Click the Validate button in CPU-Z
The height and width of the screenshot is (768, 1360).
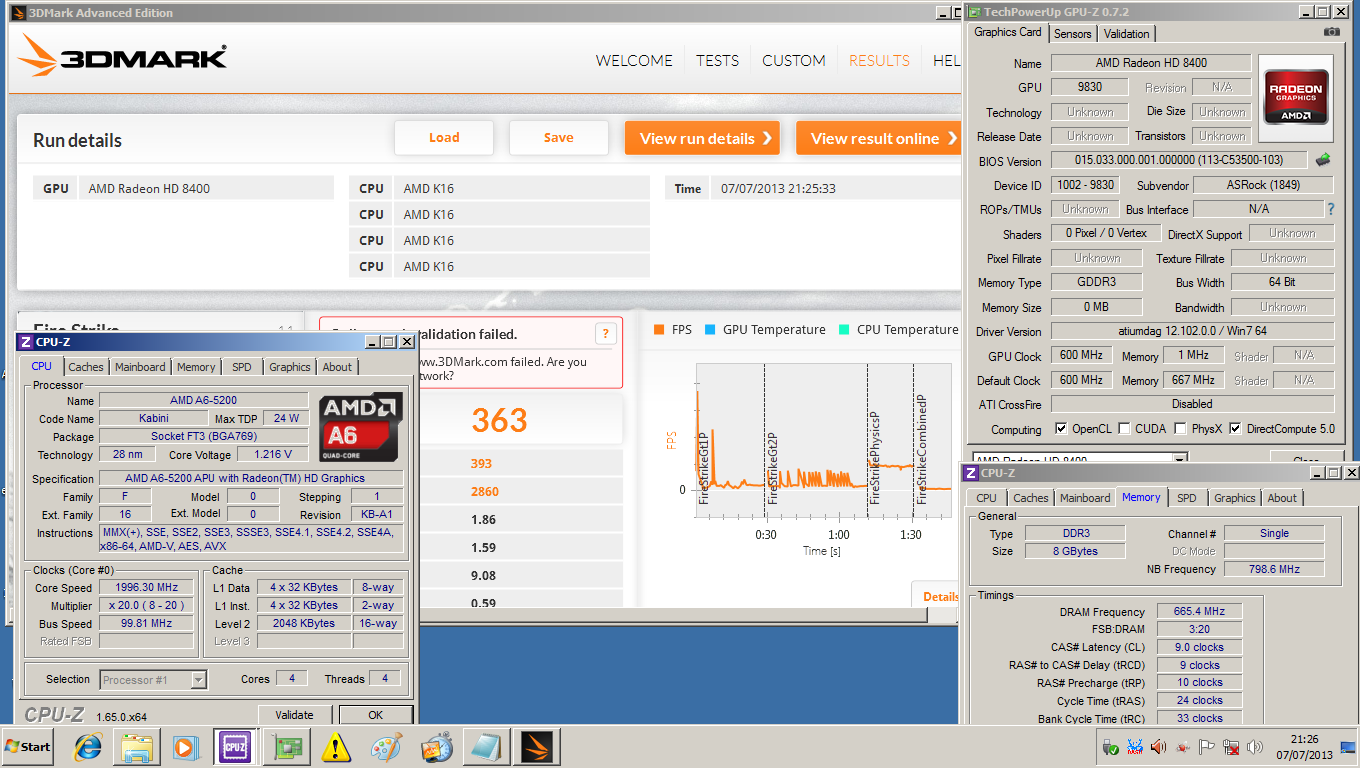coord(295,715)
